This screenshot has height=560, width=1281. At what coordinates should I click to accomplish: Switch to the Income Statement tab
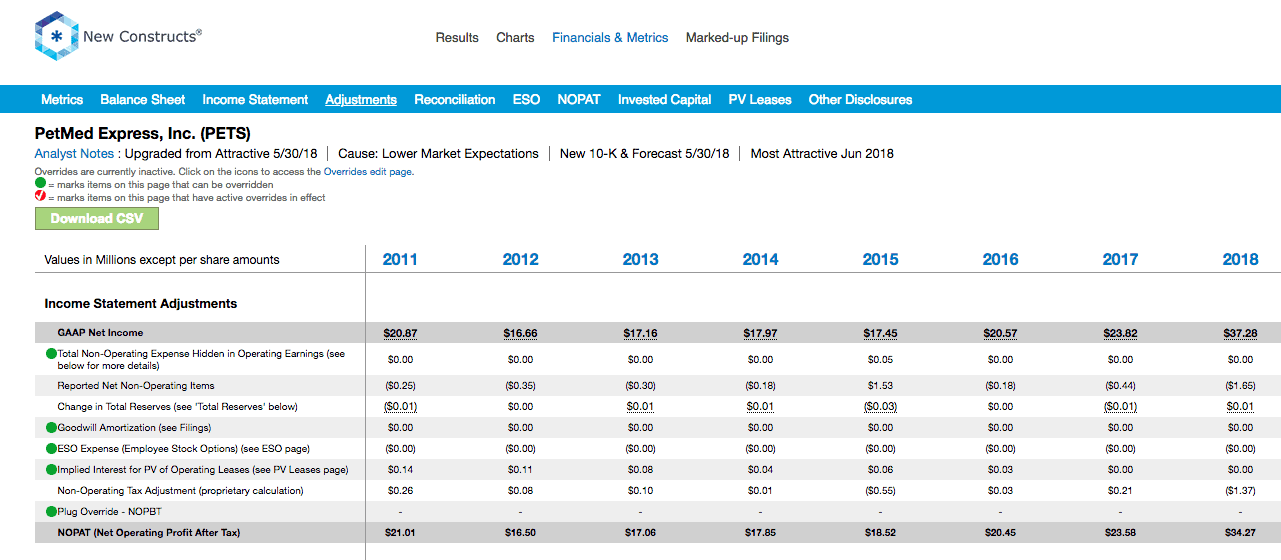pos(255,100)
